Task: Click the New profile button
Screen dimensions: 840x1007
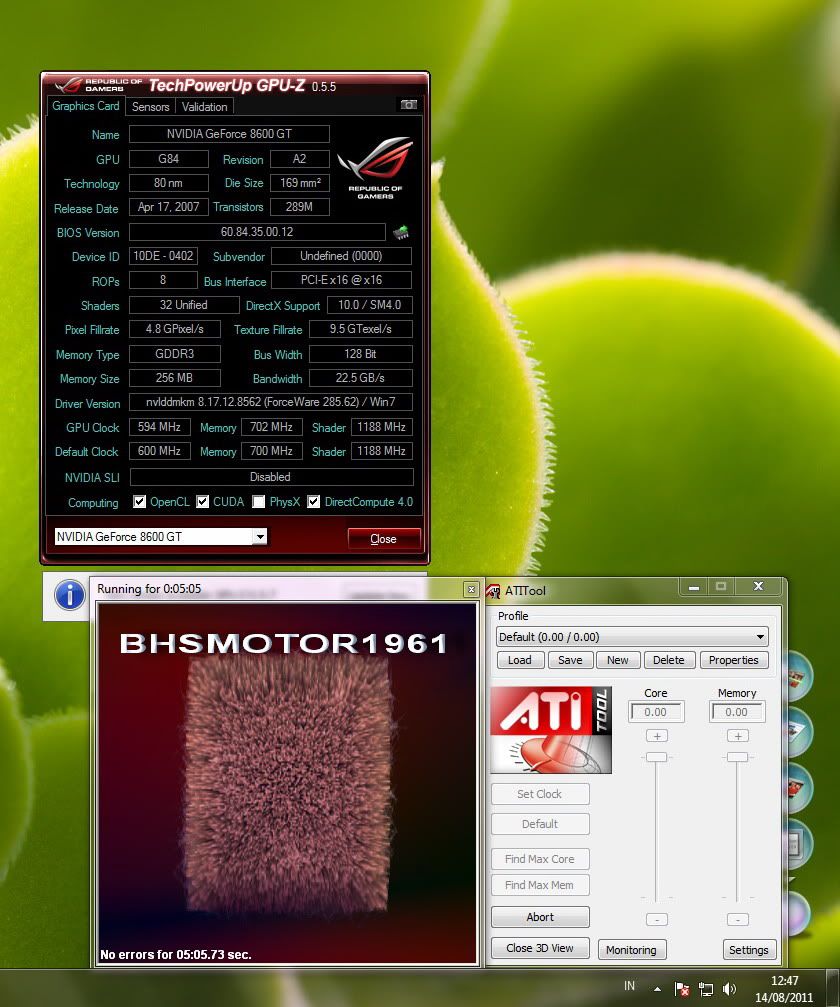Action: (x=617, y=660)
